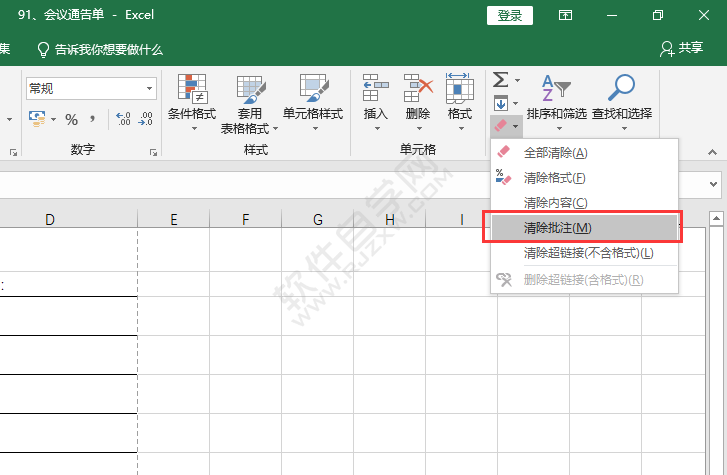
Task: Select column G header
Action: 318,219
